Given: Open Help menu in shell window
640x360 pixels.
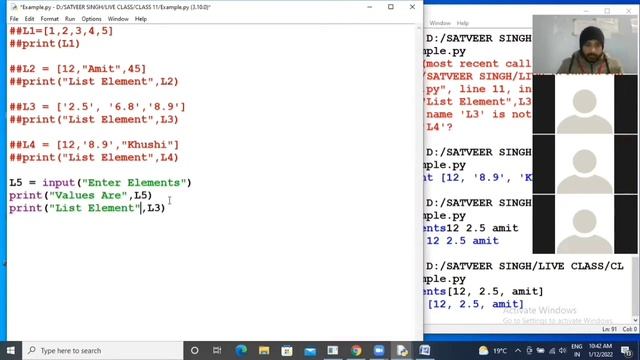Looking at the screenshot, I should [462, 23].
